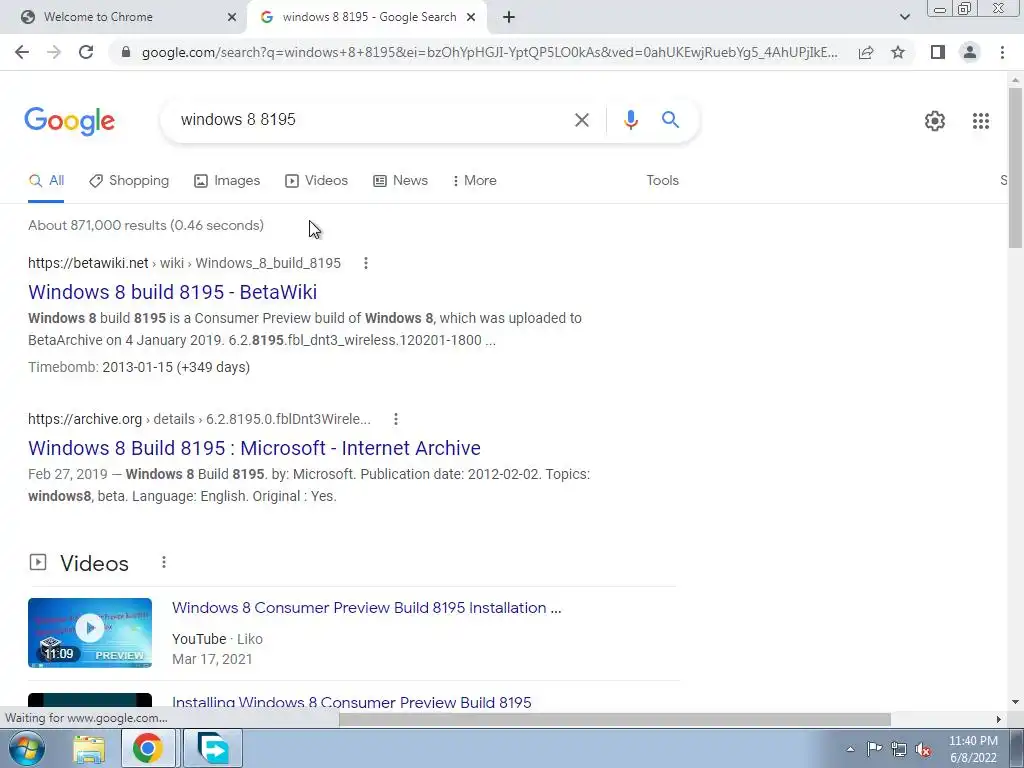Click Chrome icon in taskbar
Viewport: 1024px width, 768px height.
click(x=148, y=748)
